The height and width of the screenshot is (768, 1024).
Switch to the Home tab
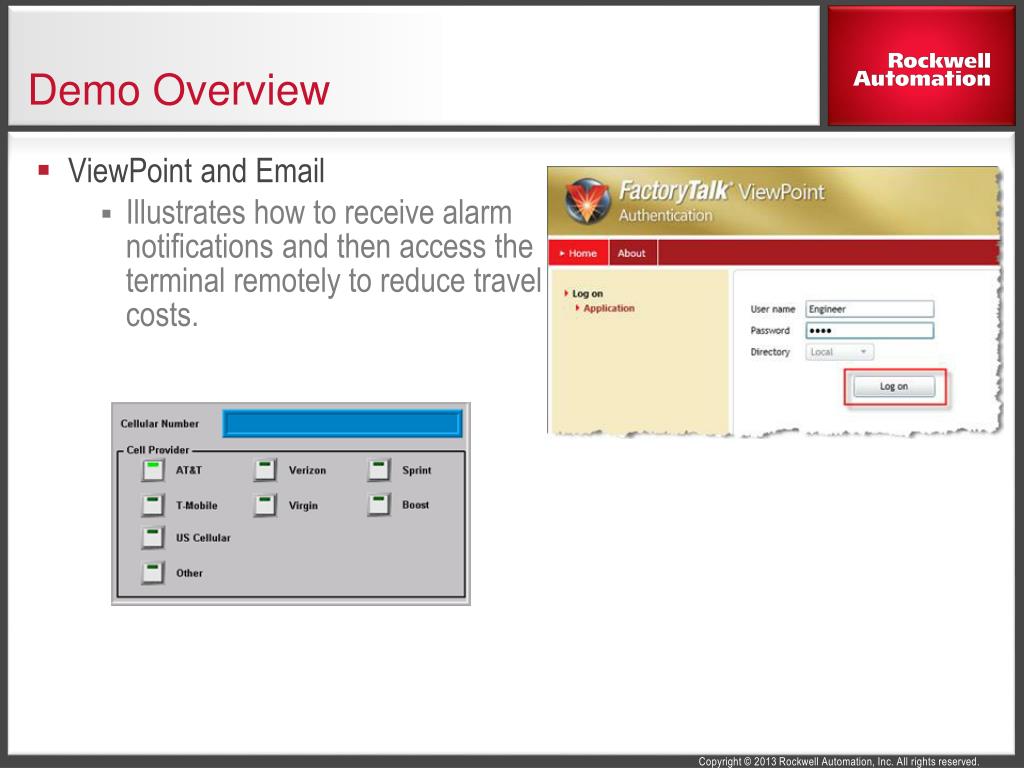[x=579, y=253]
